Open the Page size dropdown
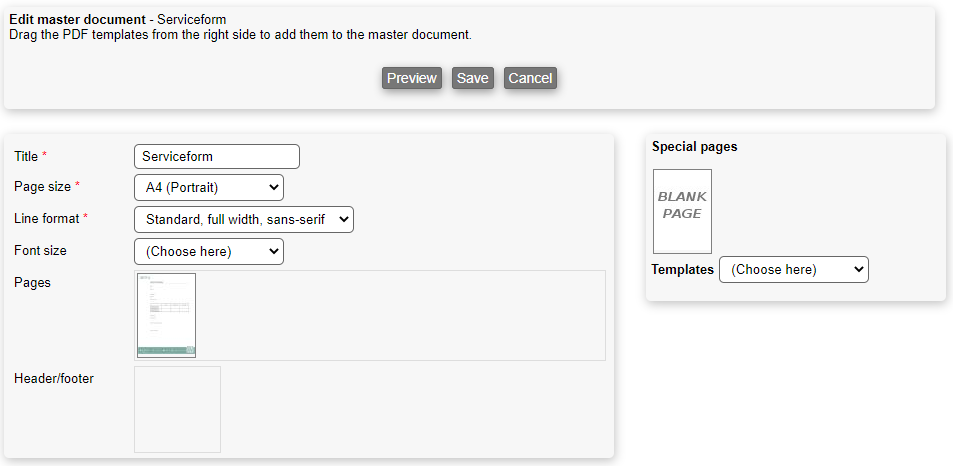This screenshot has width=953, height=466. coord(208,187)
